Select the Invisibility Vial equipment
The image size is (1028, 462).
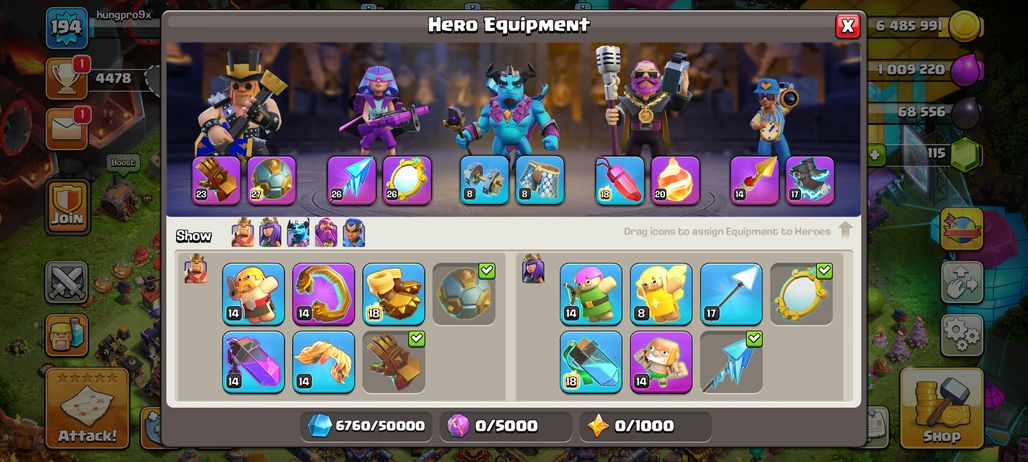click(591, 362)
